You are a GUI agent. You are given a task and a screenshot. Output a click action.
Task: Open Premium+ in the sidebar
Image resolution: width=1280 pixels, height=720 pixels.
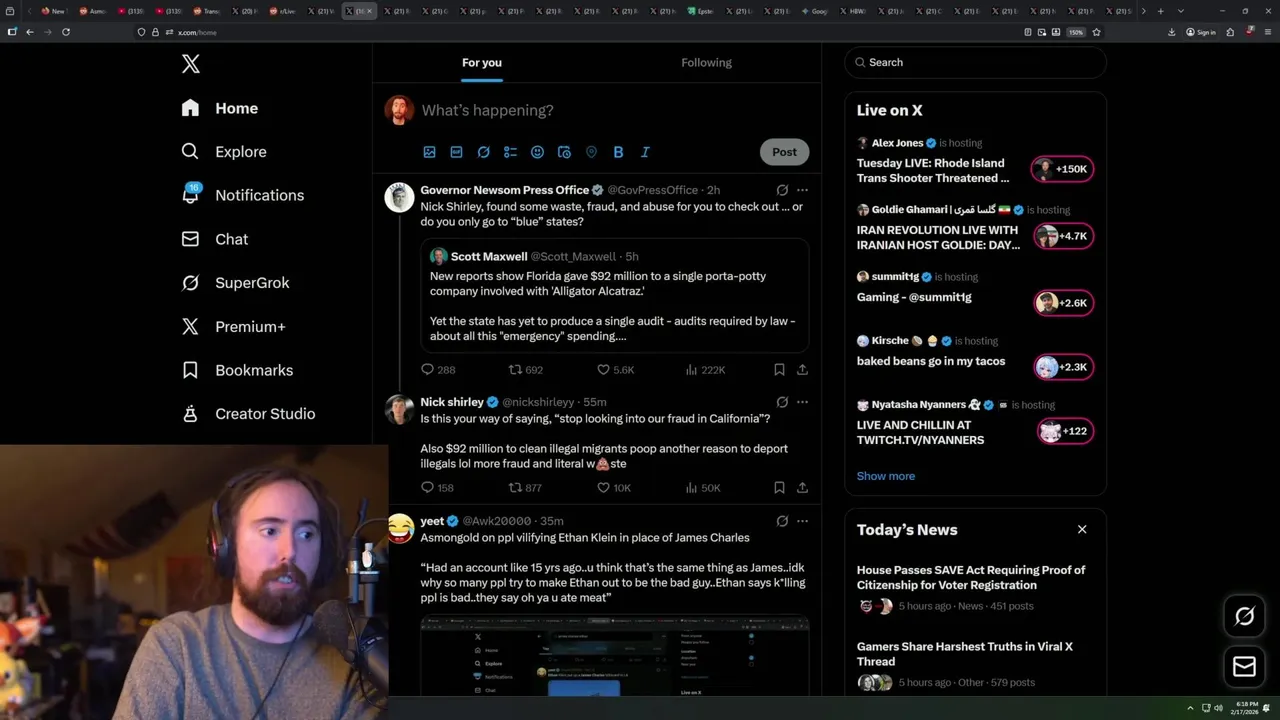tap(233, 327)
